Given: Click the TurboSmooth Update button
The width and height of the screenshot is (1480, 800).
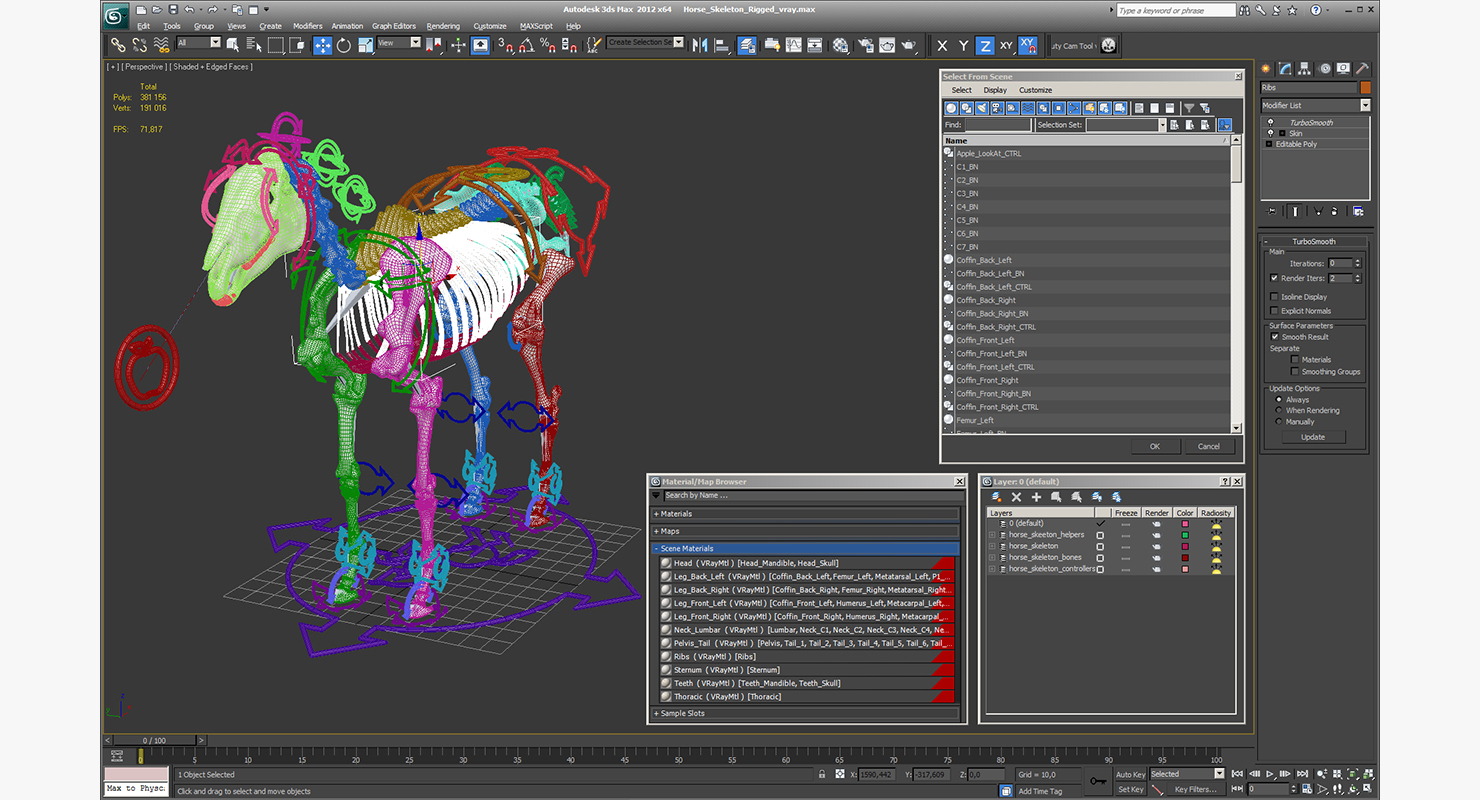Looking at the screenshot, I should tap(1313, 437).
